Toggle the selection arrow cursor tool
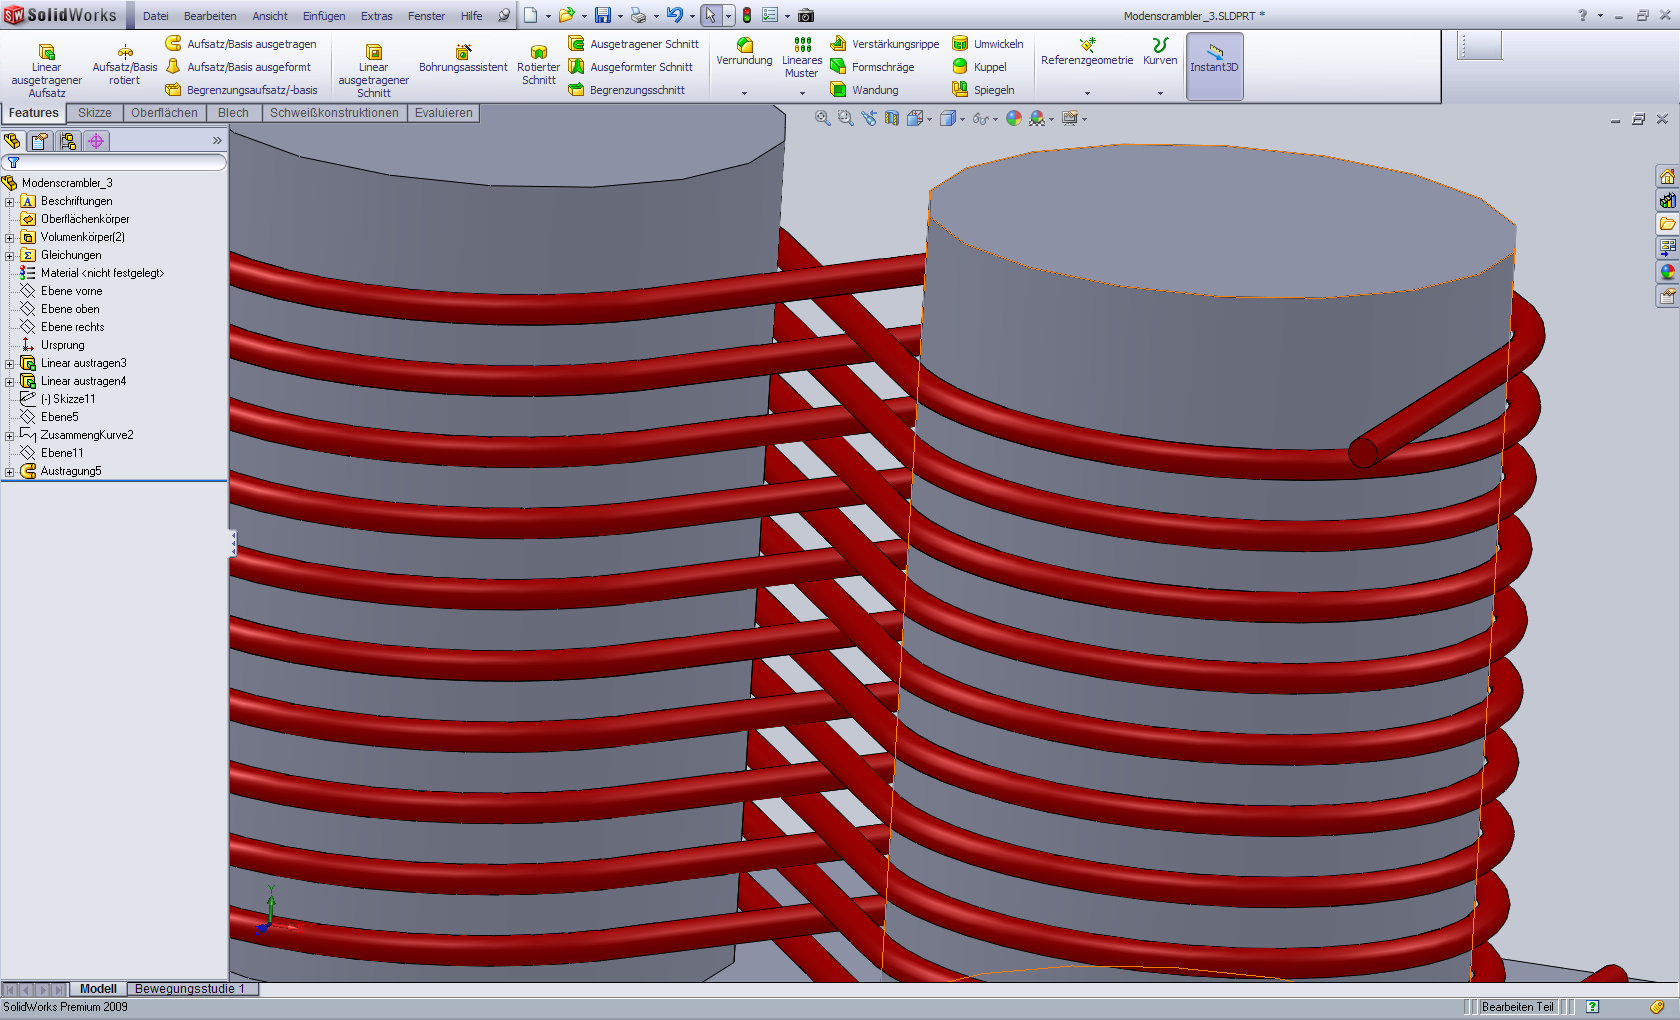The width and height of the screenshot is (1680, 1020). (710, 16)
